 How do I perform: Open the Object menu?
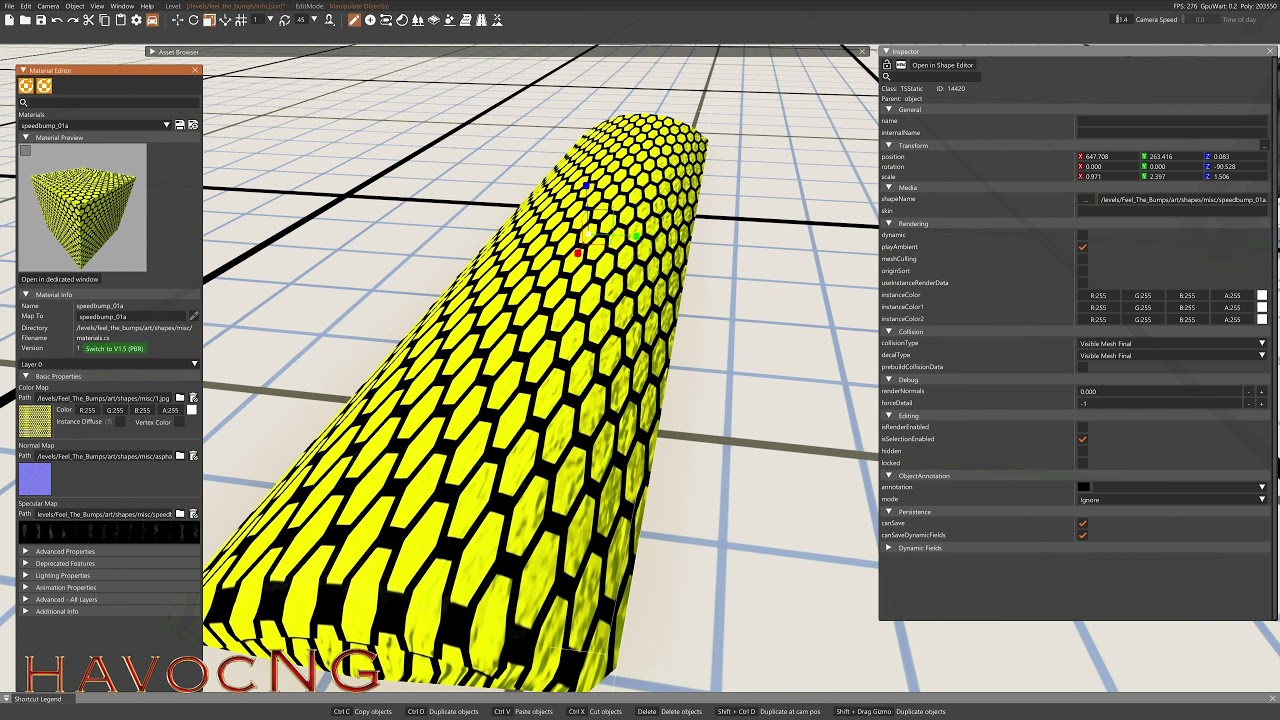pyautogui.click(x=75, y=6)
